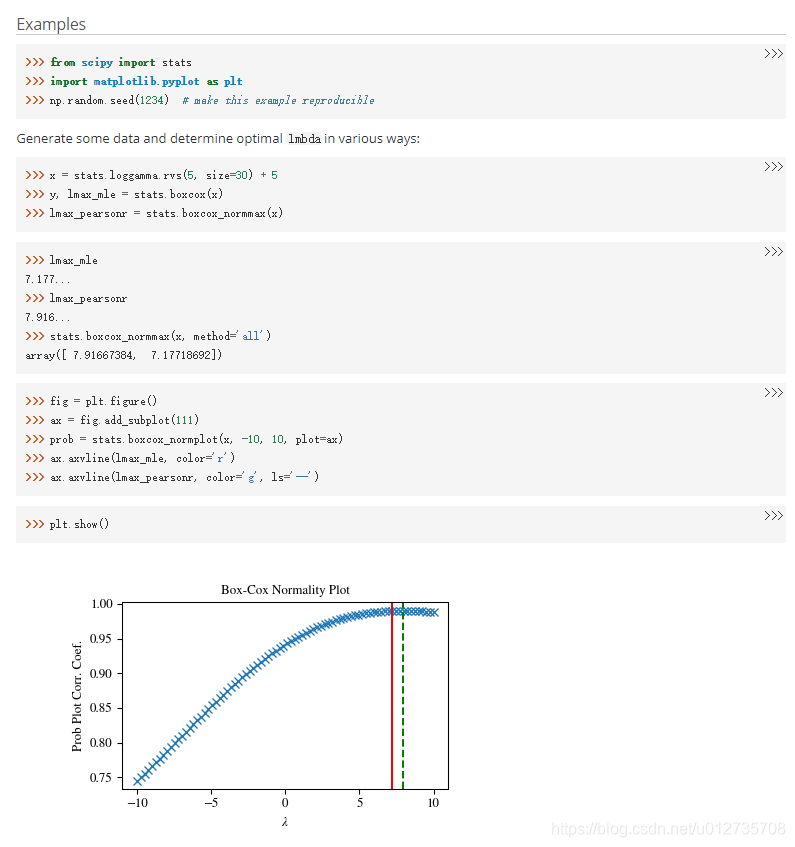The width and height of the screenshot is (795, 847).
Task: Toggle the >>> button beside plt.figure() block
Action: 772,393
